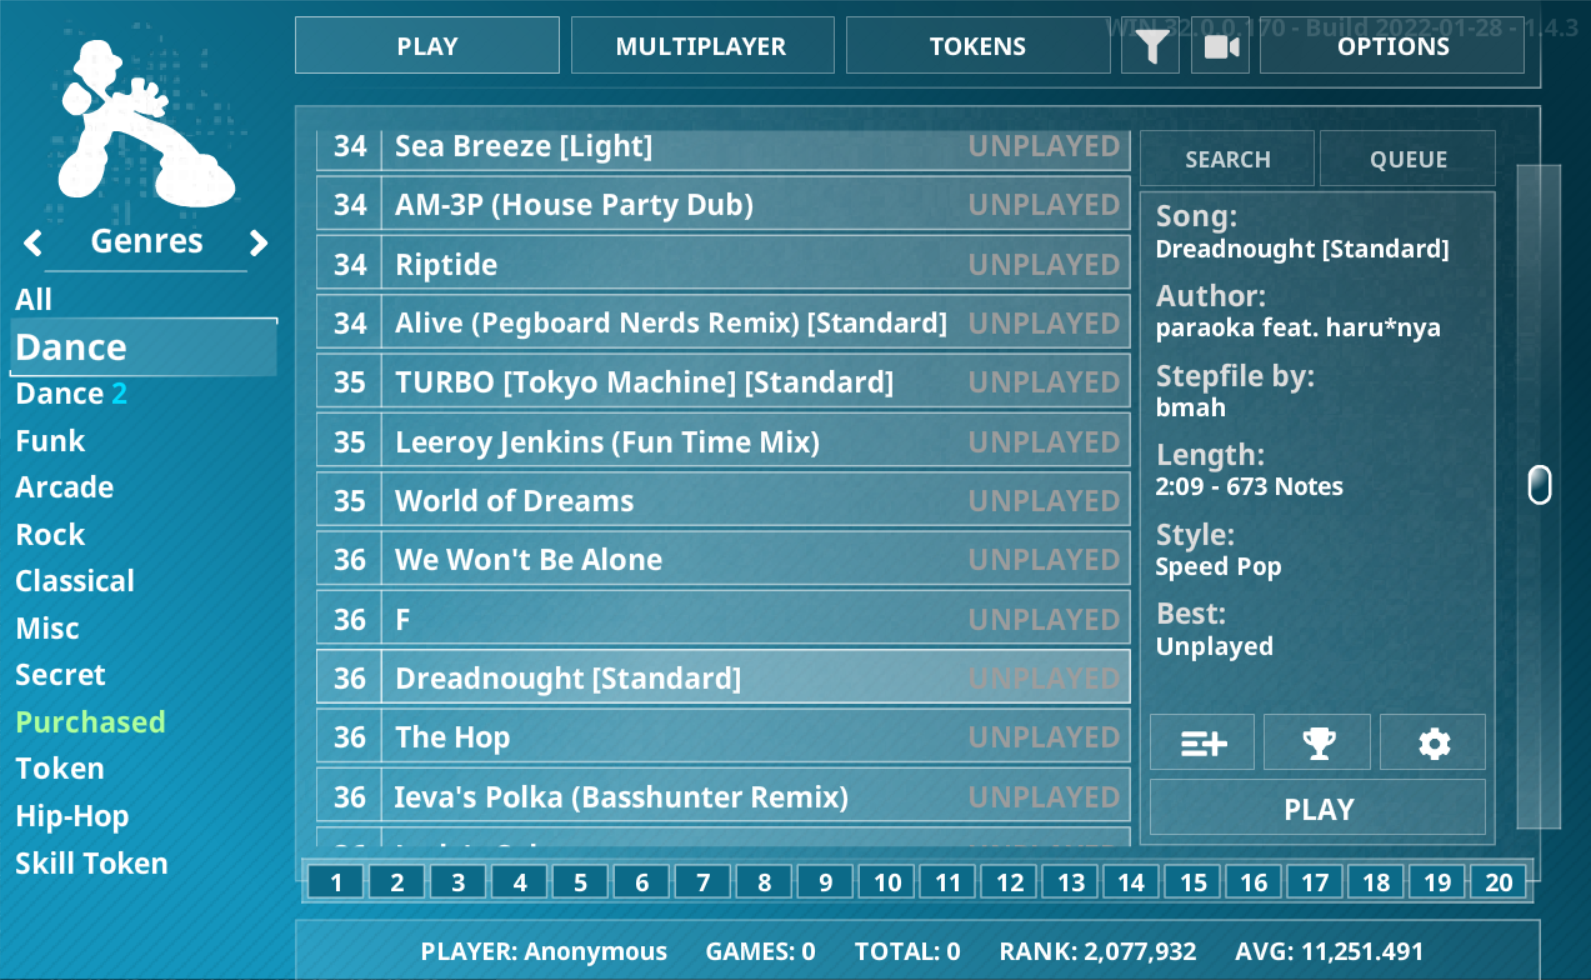Select the Funk genre
This screenshot has width=1591, height=980.
click(50, 441)
